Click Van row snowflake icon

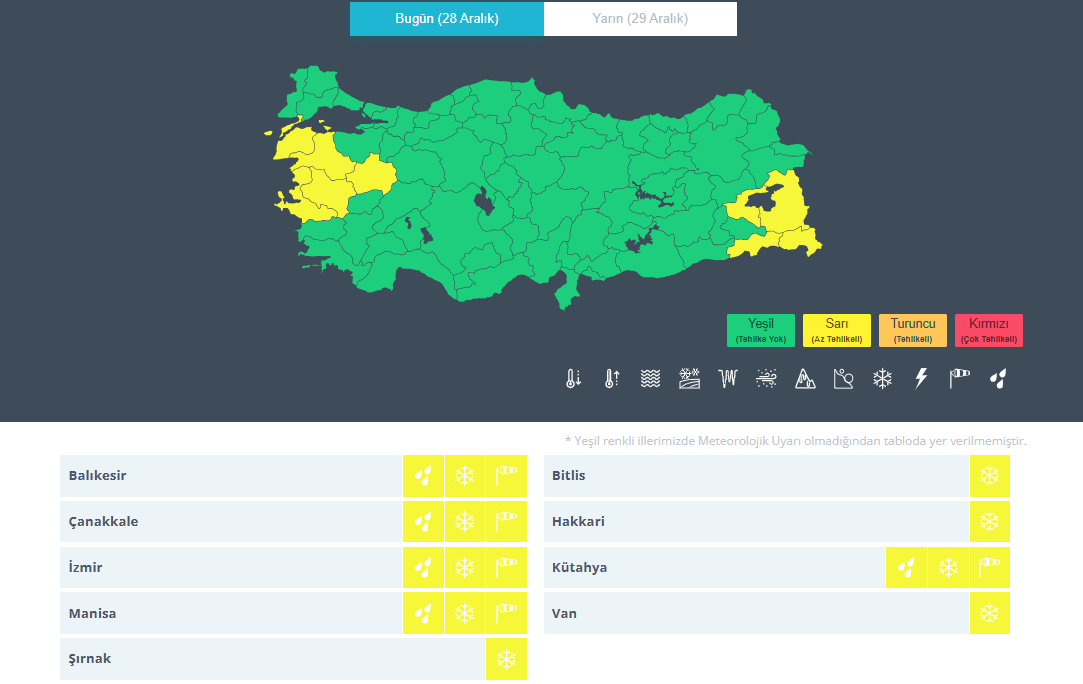click(x=990, y=614)
